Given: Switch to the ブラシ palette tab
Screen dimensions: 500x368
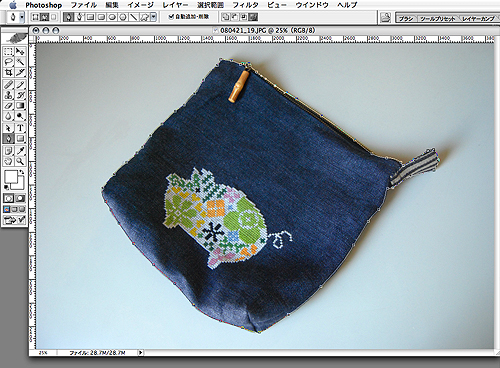Looking at the screenshot, I should [406, 19].
